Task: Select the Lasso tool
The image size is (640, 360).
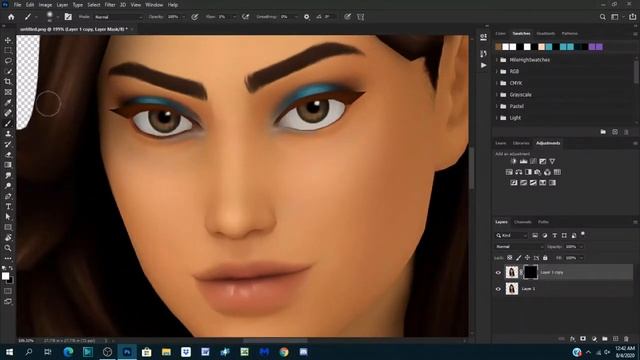Action: point(8,61)
